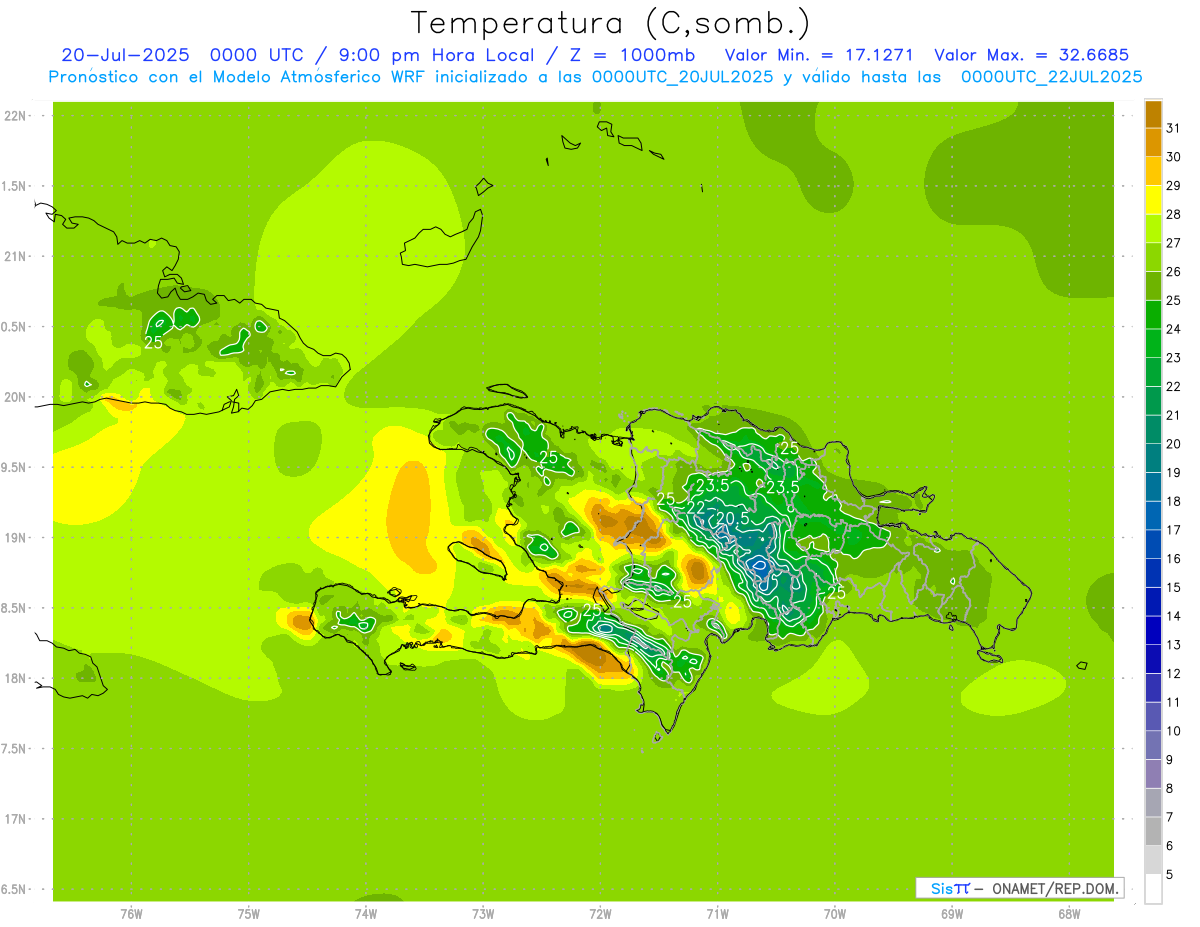The image size is (1200, 927).
Task: Pick the purple swatch between 8 and 9
Action: tap(1153, 774)
